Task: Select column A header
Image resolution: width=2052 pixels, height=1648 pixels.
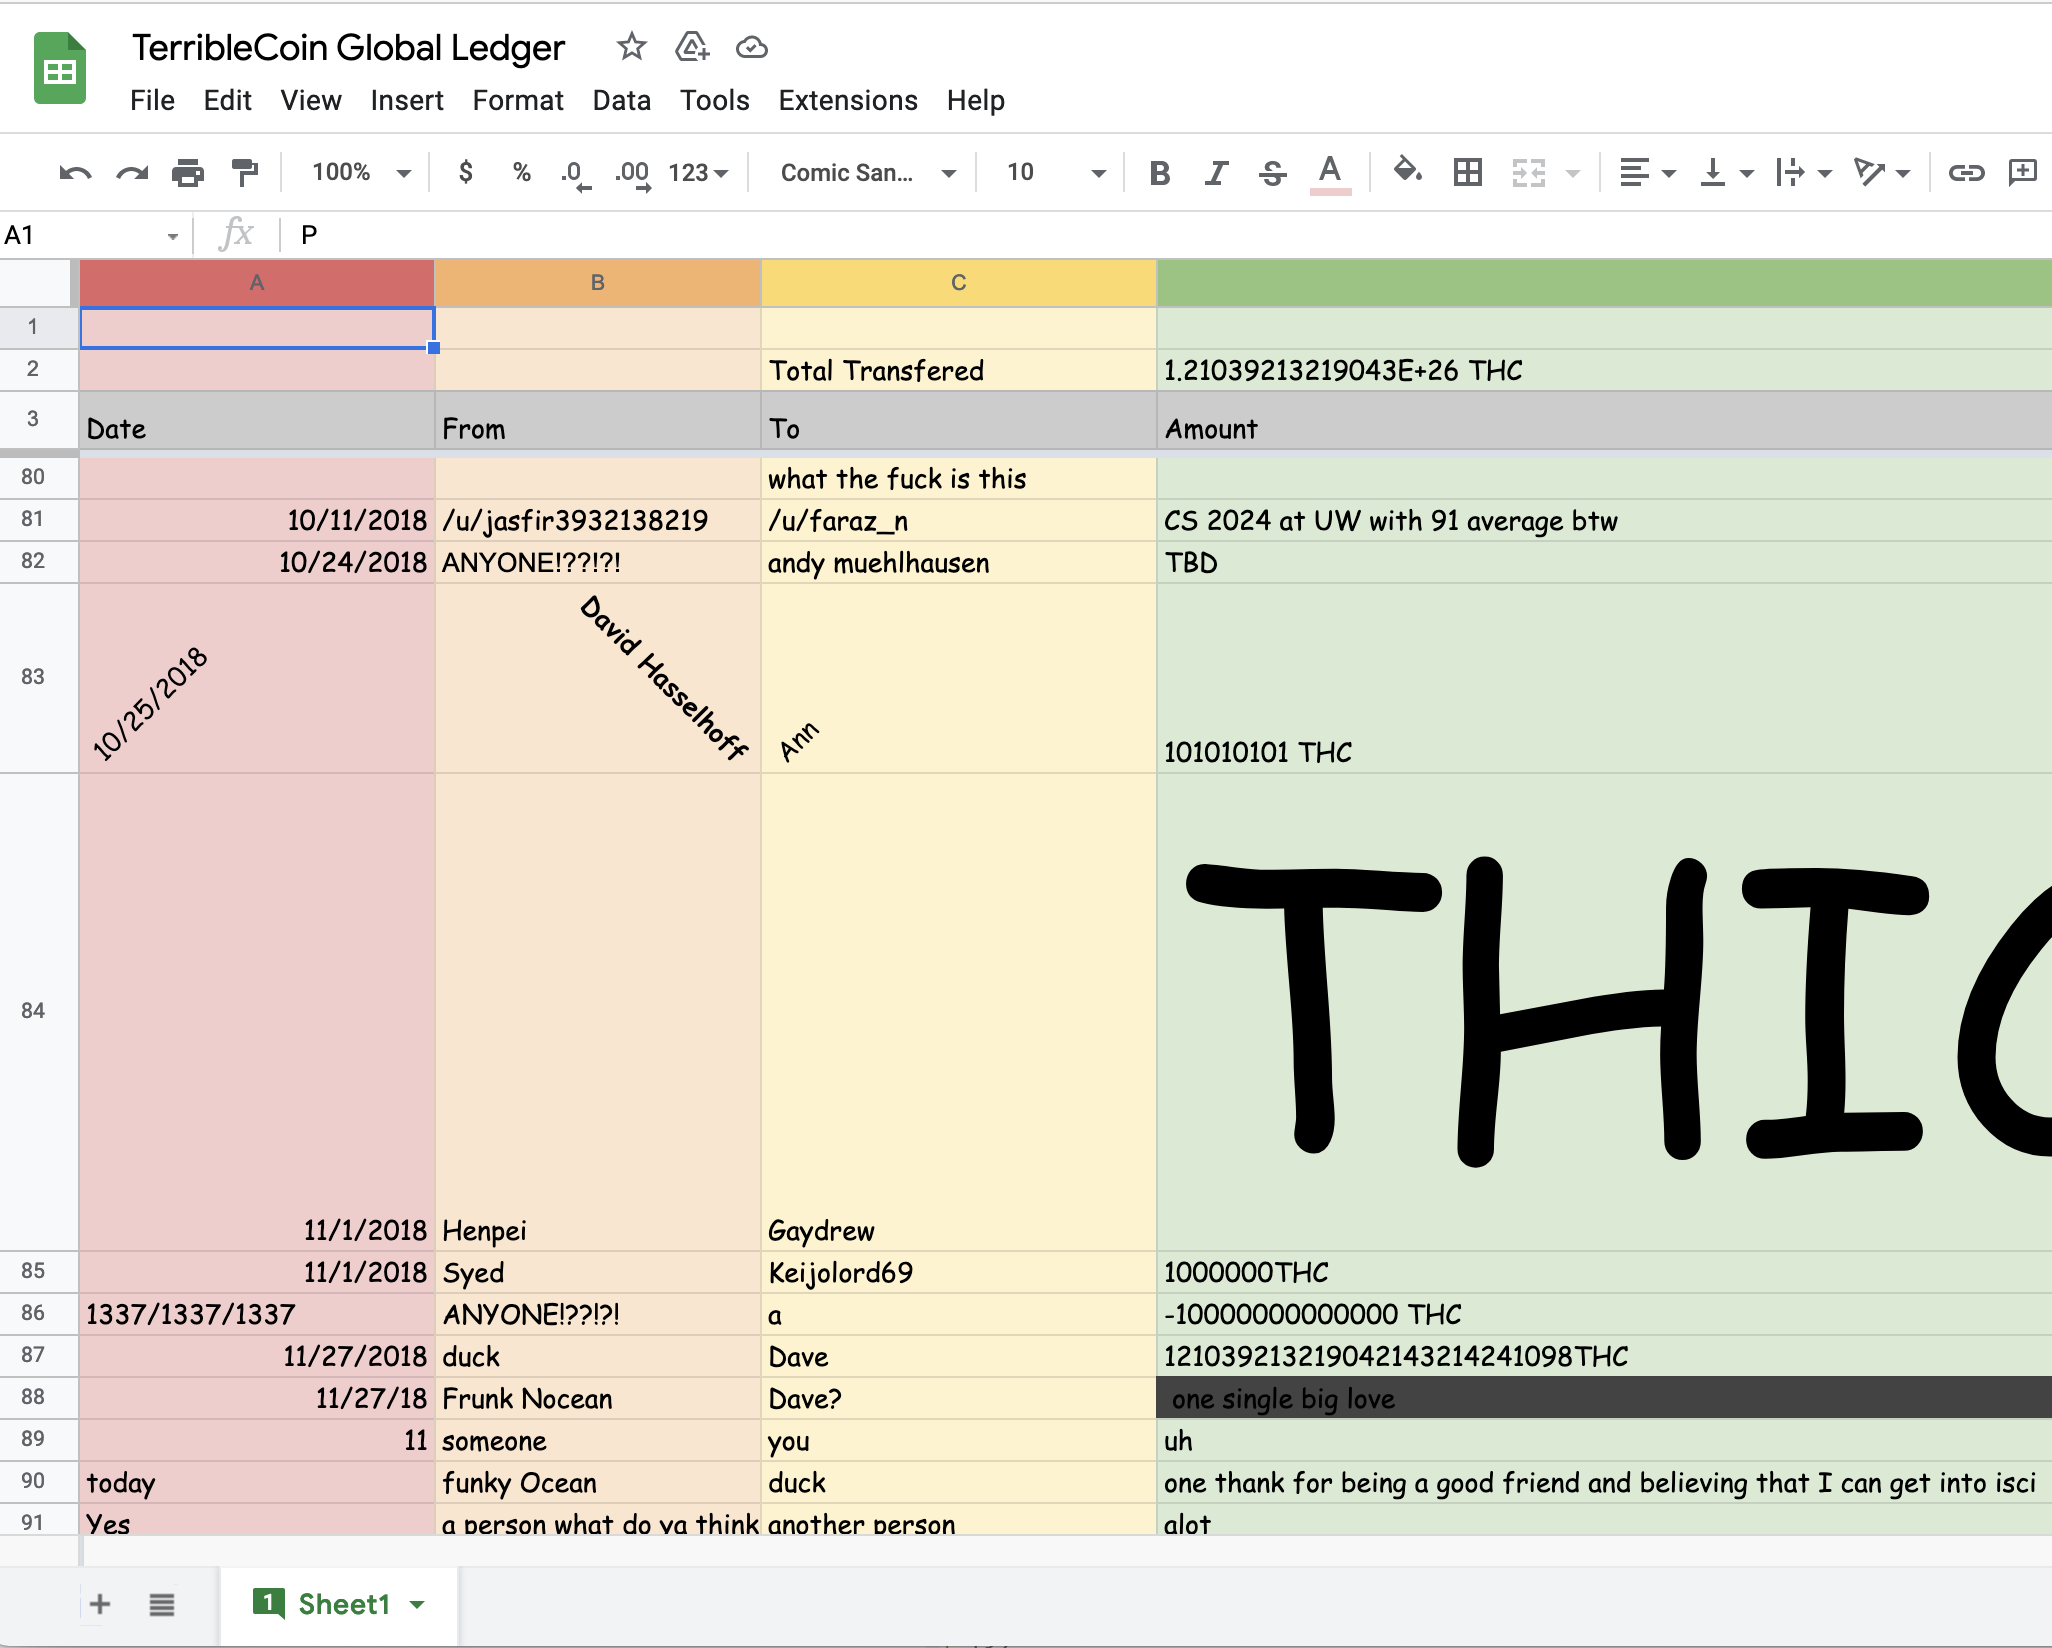Action: point(257,283)
